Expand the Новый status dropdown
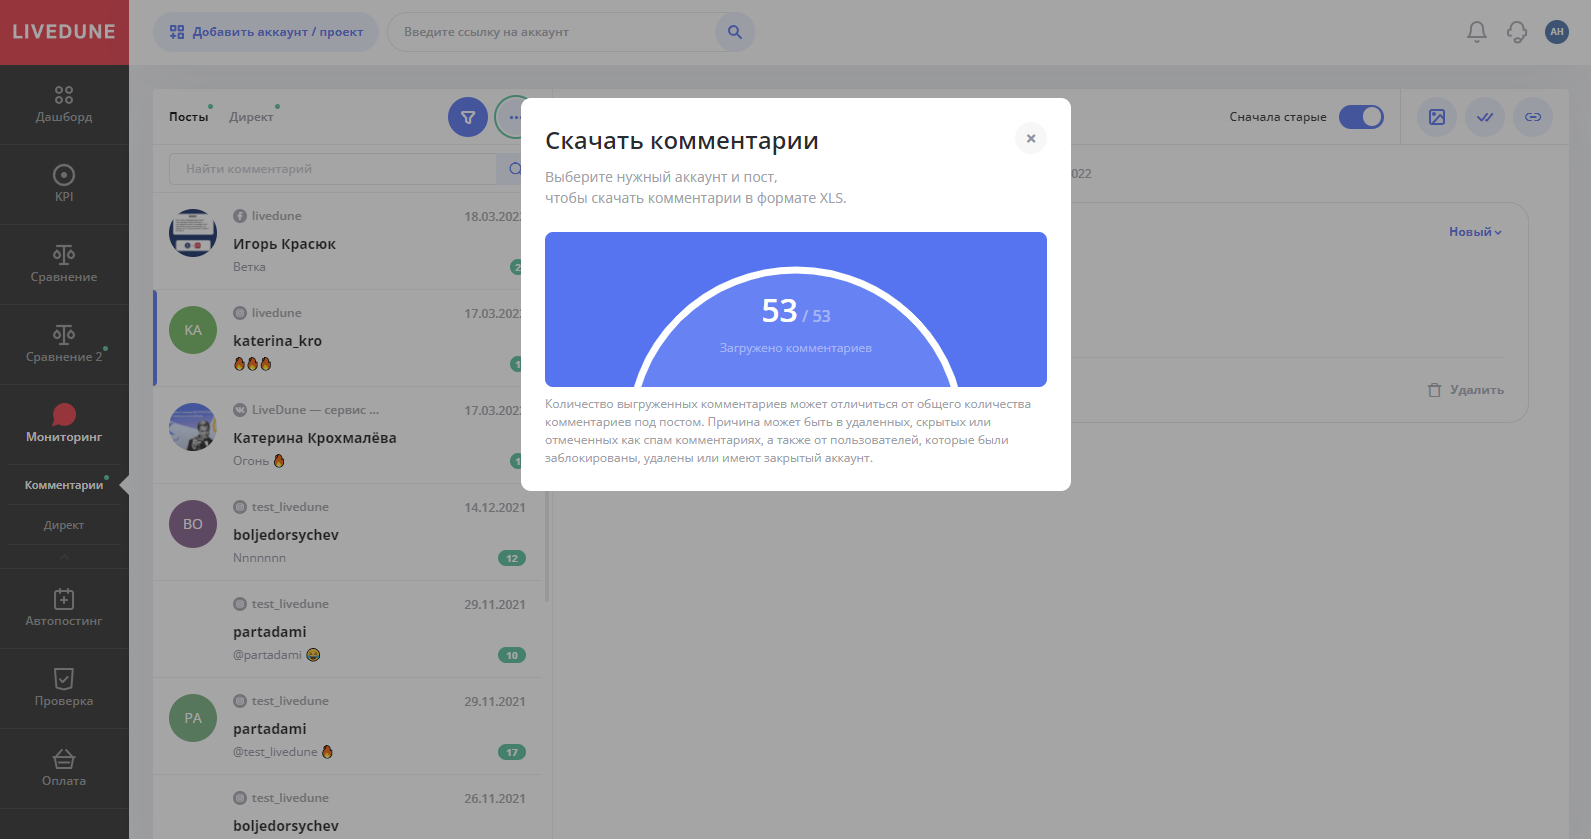The image size is (1591, 839). [1475, 232]
